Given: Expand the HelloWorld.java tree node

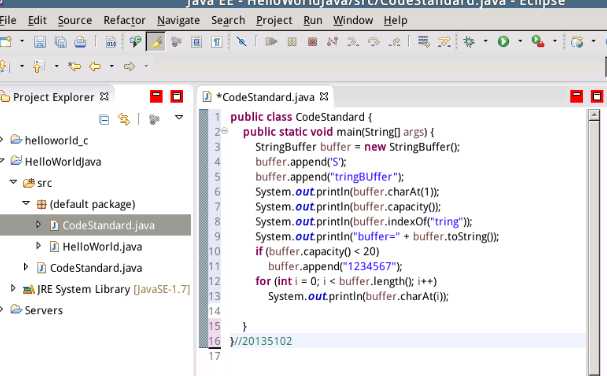Looking at the screenshot, I should 38,246.
